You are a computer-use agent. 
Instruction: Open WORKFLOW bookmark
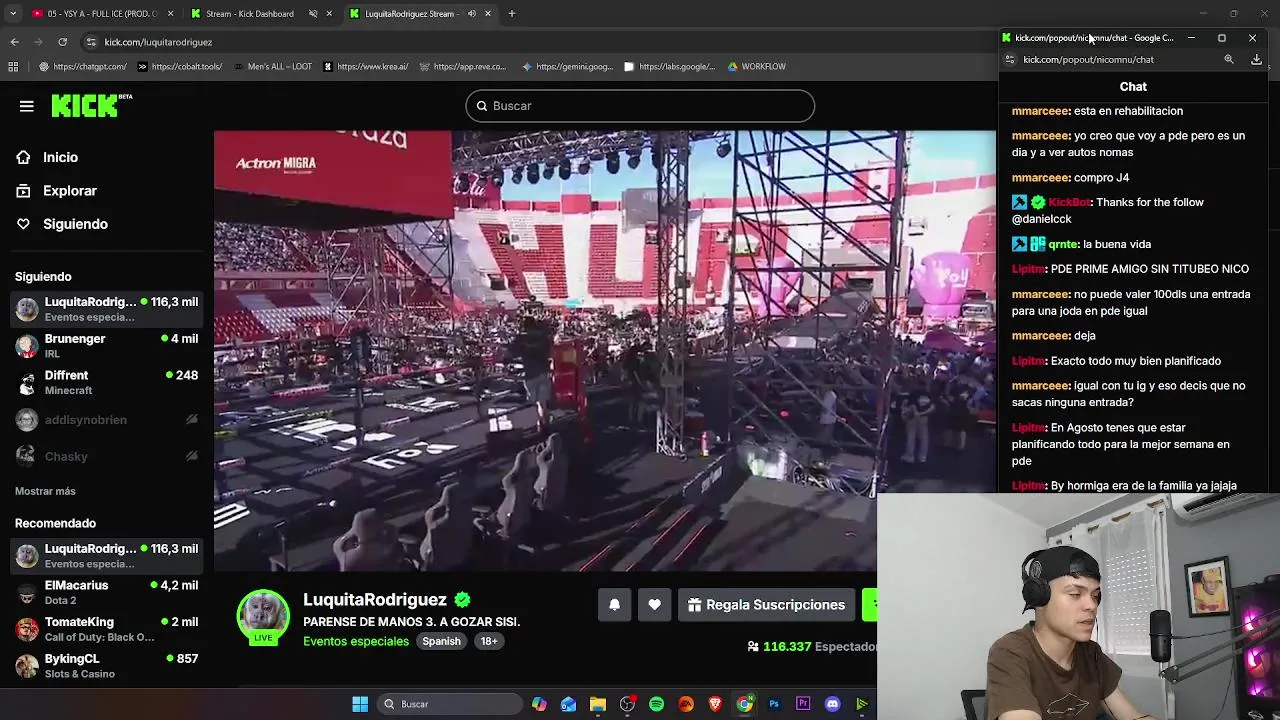756,67
